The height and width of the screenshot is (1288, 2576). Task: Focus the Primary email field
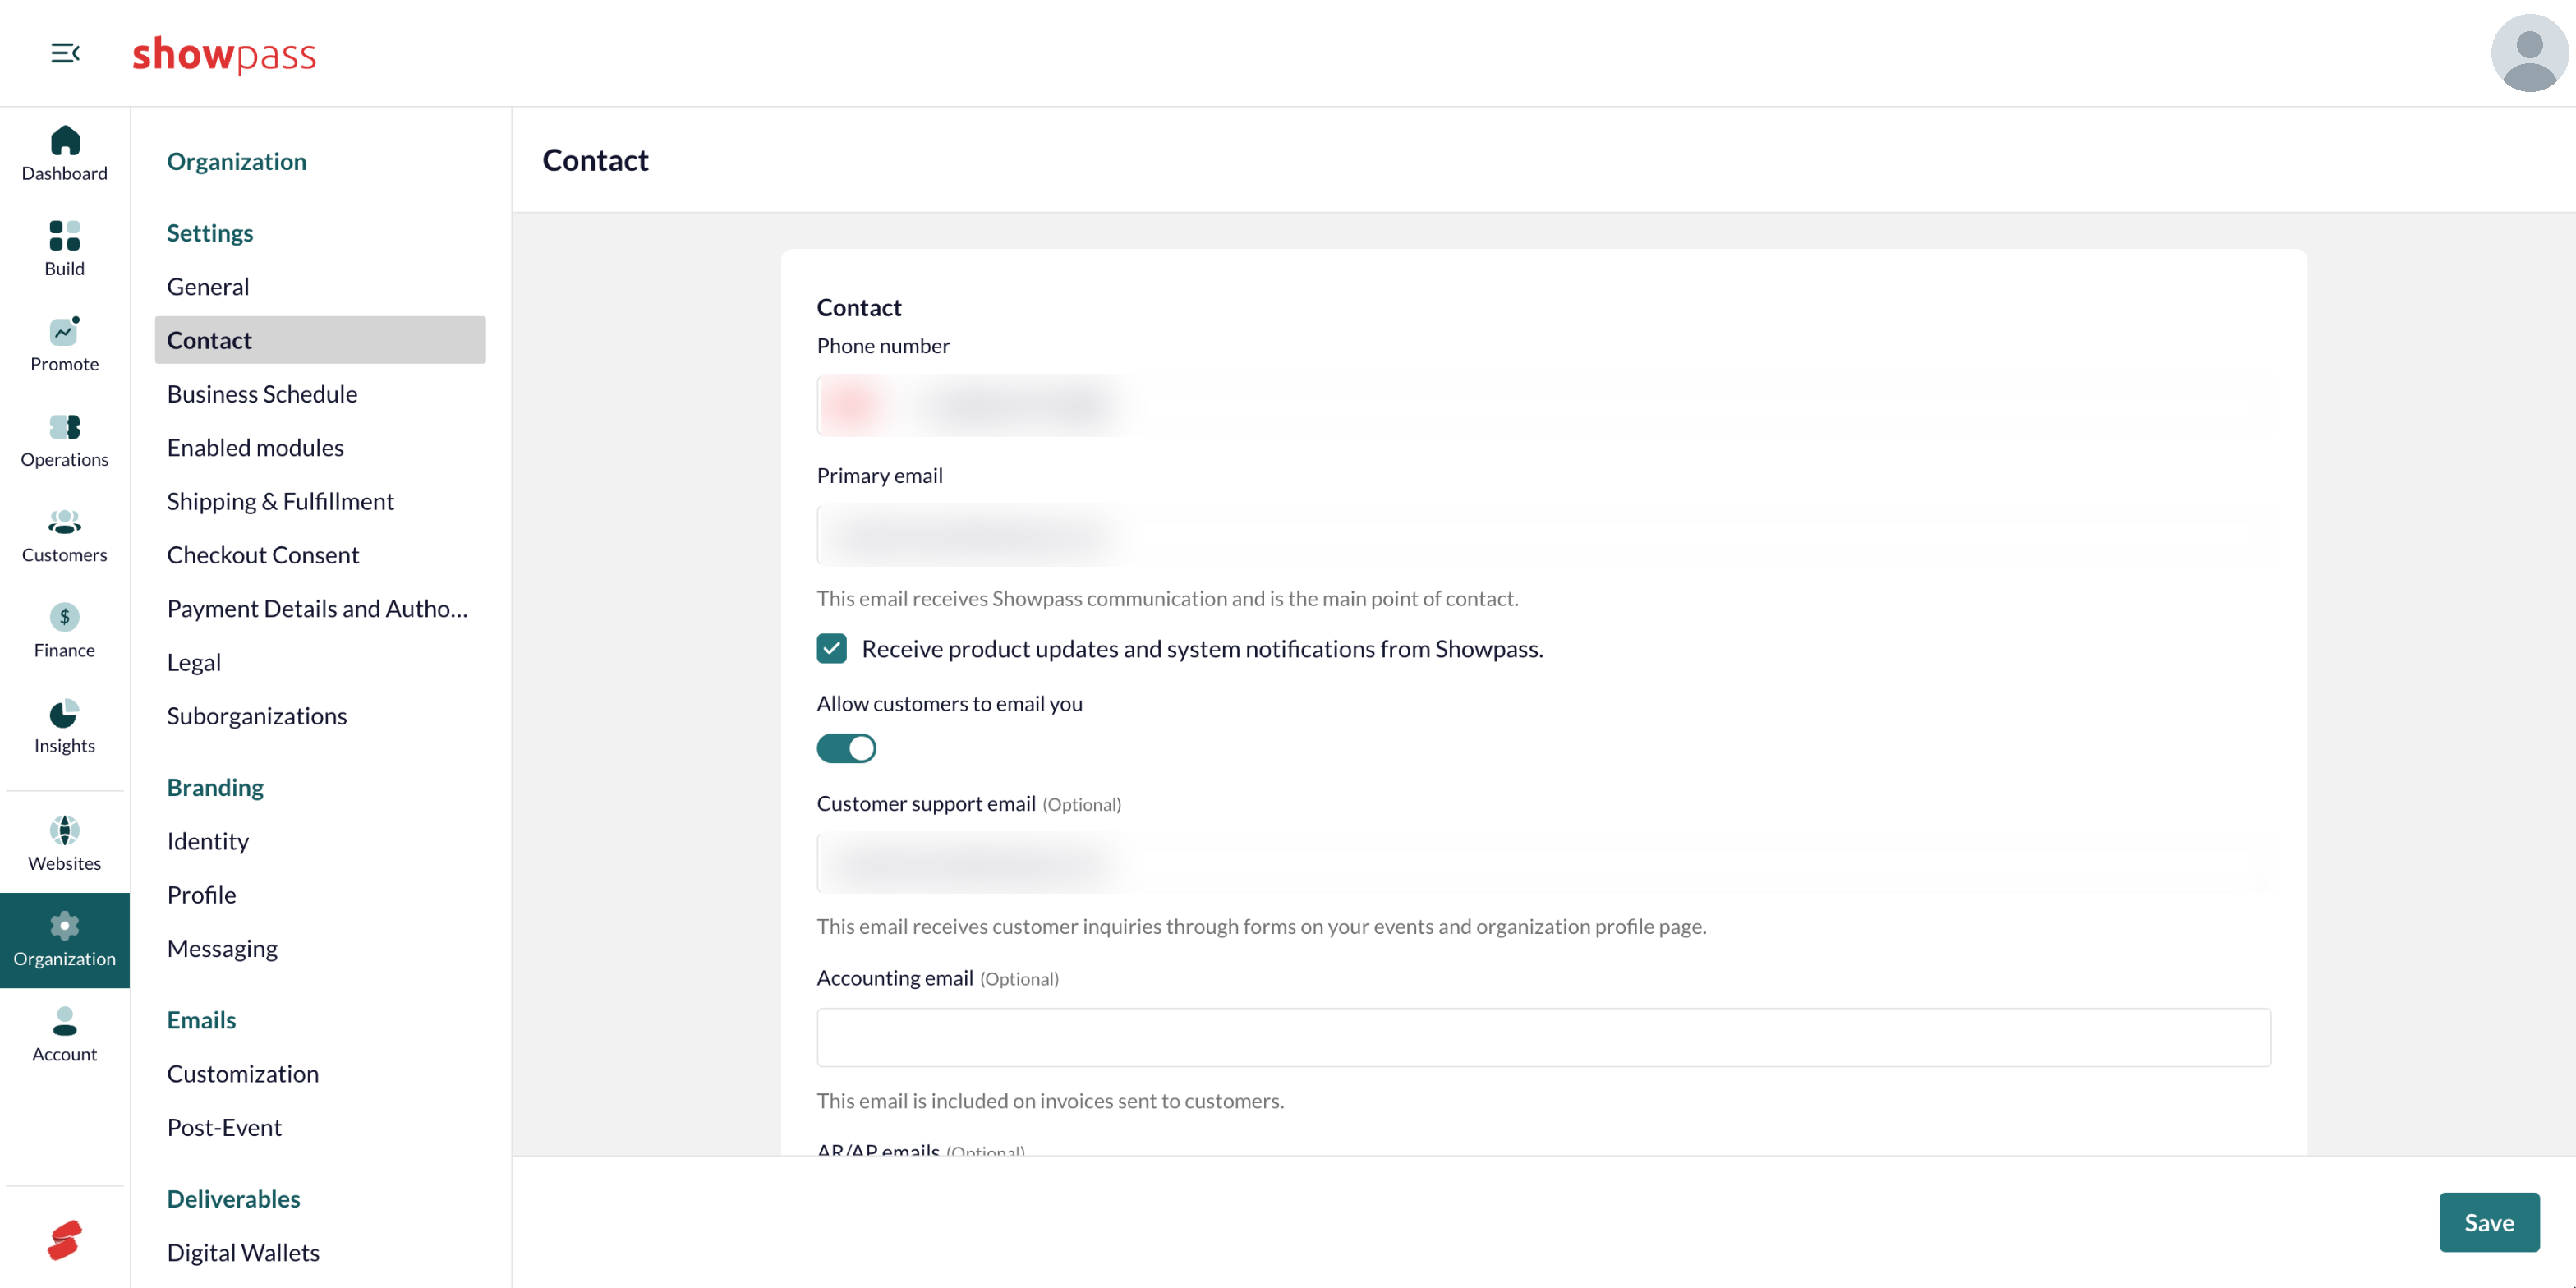(x=1543, y=535)
